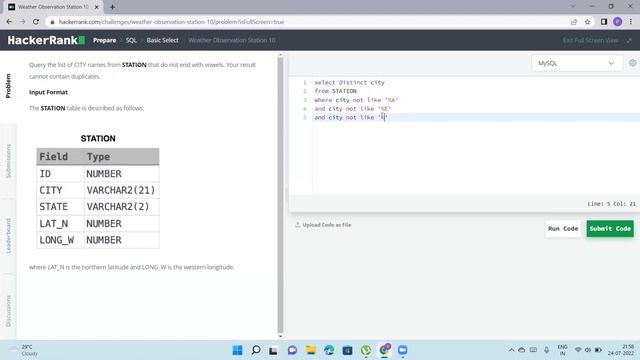Close the Weather Observation Station tab

click(x=96, y=7)
